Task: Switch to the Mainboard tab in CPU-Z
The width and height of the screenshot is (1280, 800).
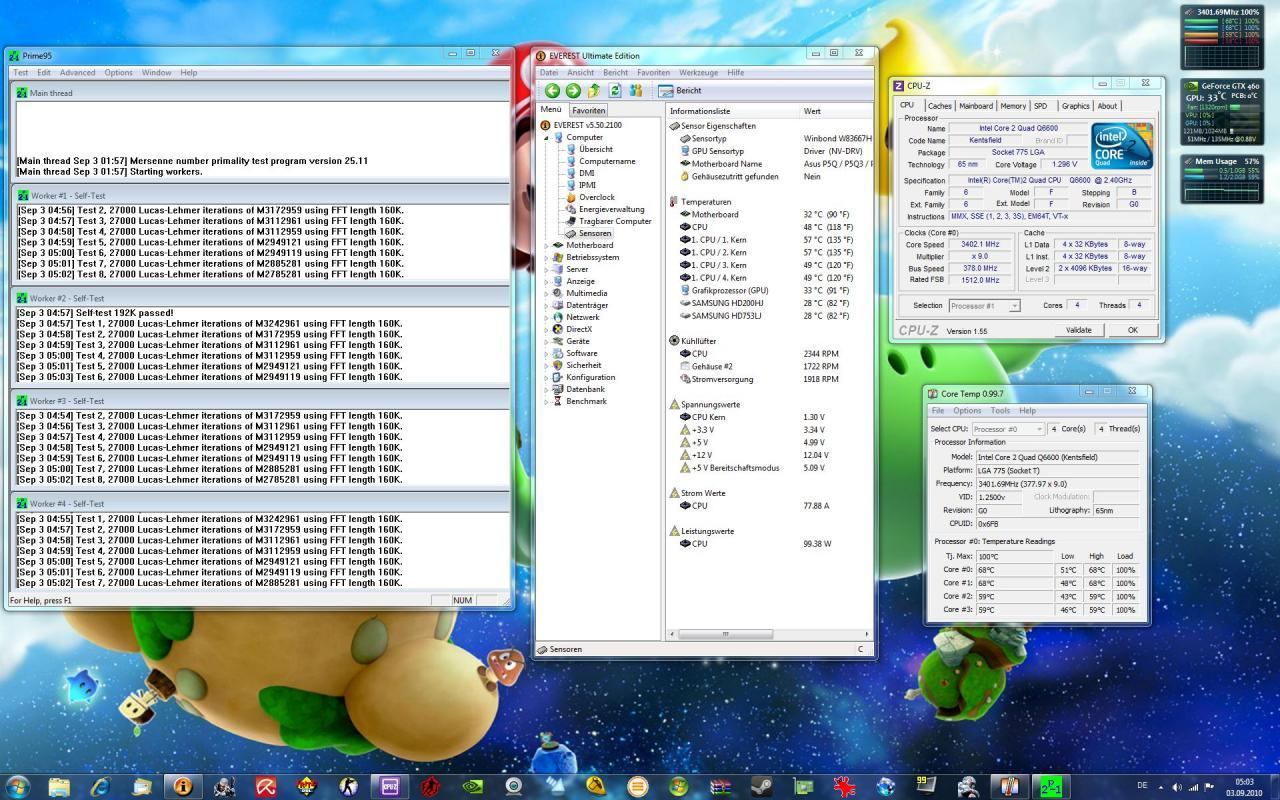Action: click(x=976, y=106)
